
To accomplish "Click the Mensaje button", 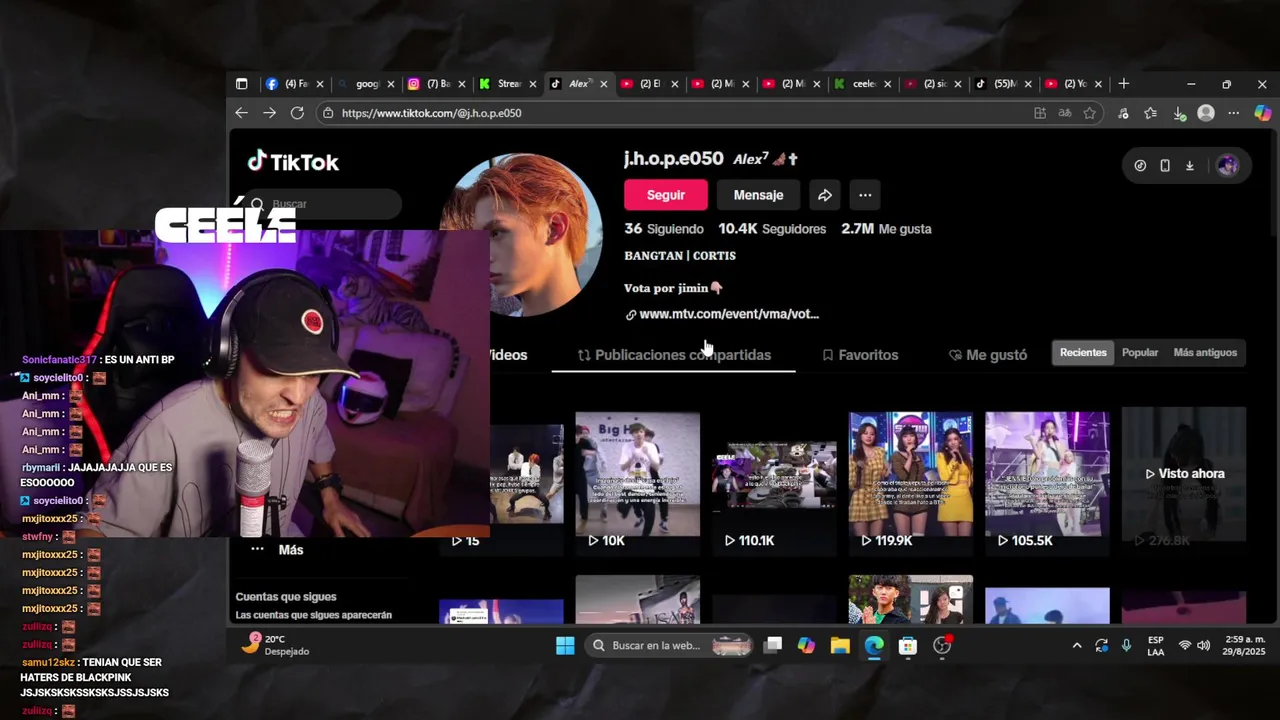I will tap(758, 195).
